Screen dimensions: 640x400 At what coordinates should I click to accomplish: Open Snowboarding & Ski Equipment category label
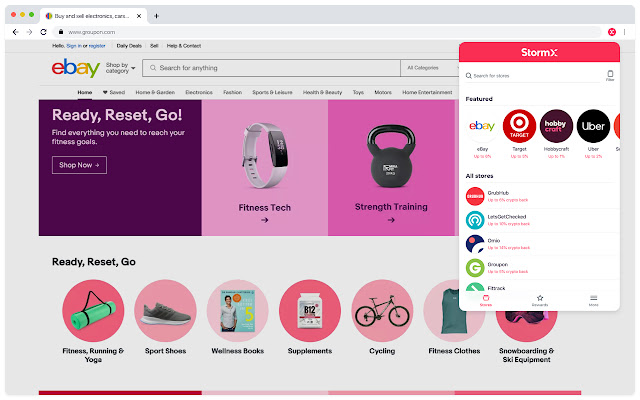point(527,355)
